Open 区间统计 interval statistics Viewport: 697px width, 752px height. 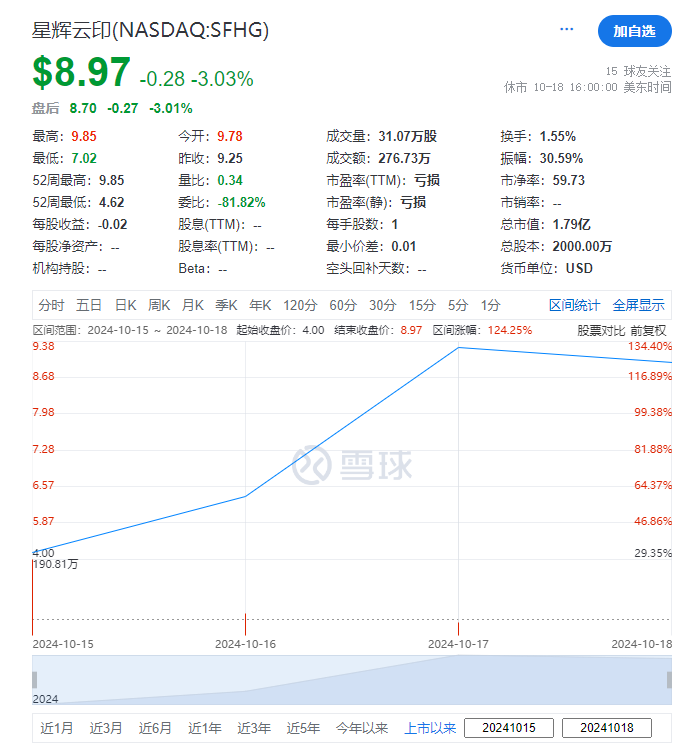tap(574, 305)
